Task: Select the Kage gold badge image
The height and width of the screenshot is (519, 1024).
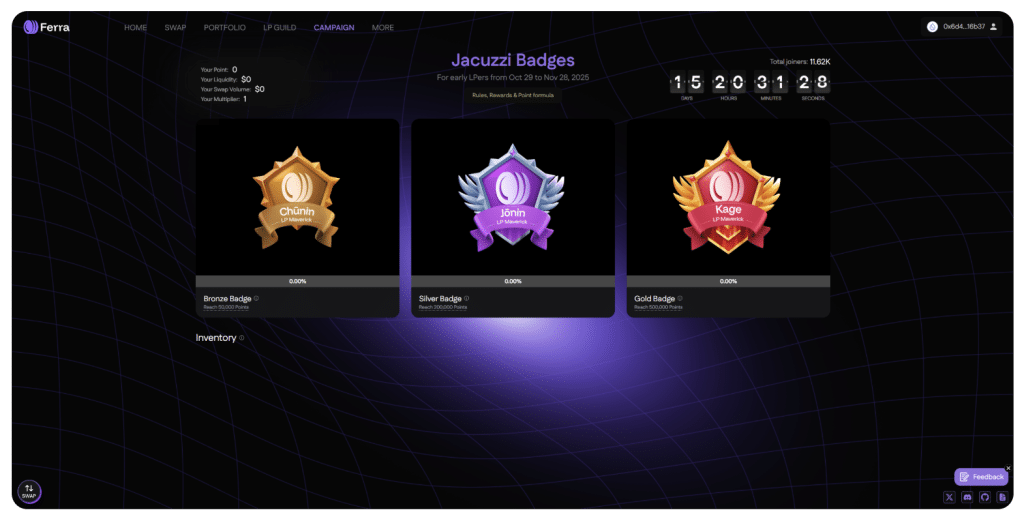Action: point(728,197)
